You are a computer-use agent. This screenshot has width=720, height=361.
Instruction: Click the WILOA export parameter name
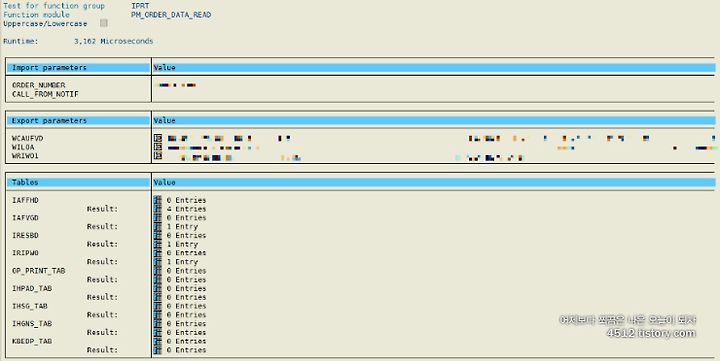point(23,147)
